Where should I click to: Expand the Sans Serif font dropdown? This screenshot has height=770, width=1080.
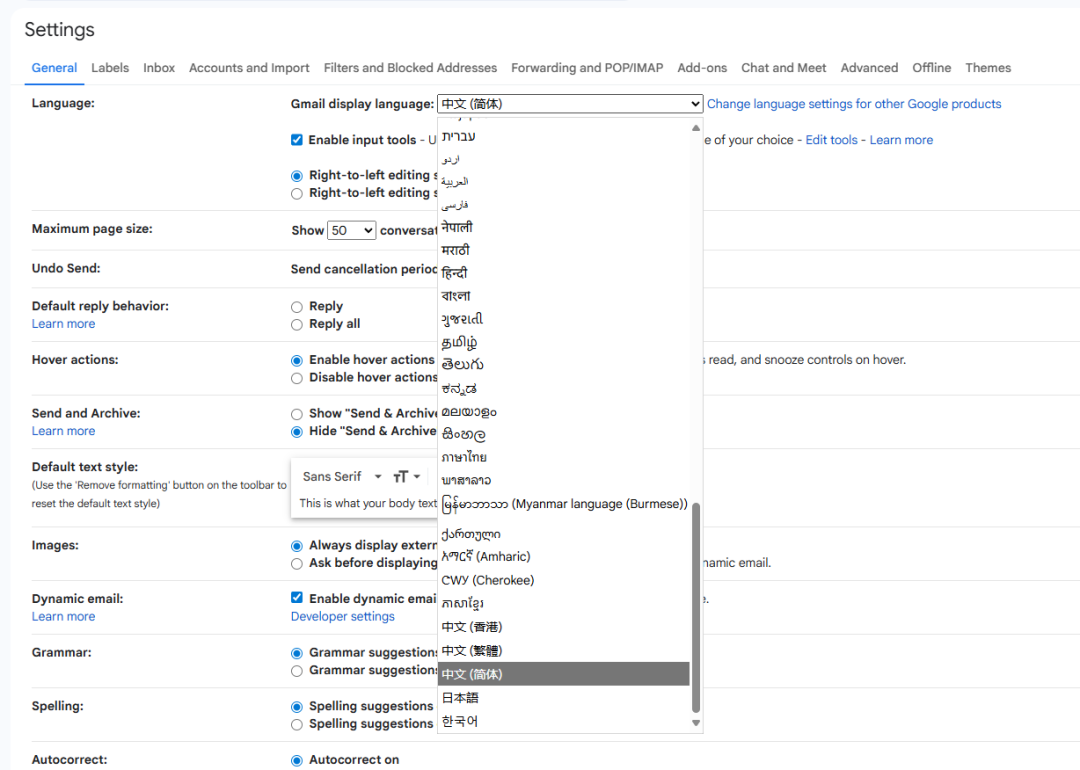tap(343, 477)
